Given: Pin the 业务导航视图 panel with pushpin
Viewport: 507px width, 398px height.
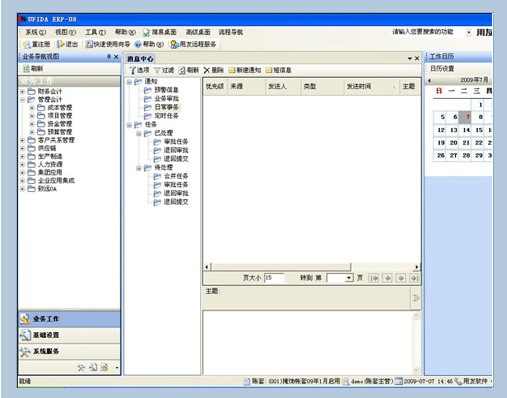Looking at the screenshot, I should (x=109, y=57).
